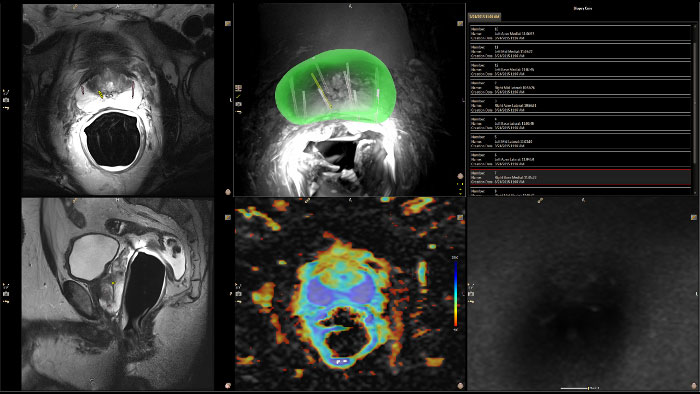Image resolution: width=700 pixels, height=394 pixels.
Task: Click the square corner icon above the sagittal view's right edge
Action: (228, 217)
